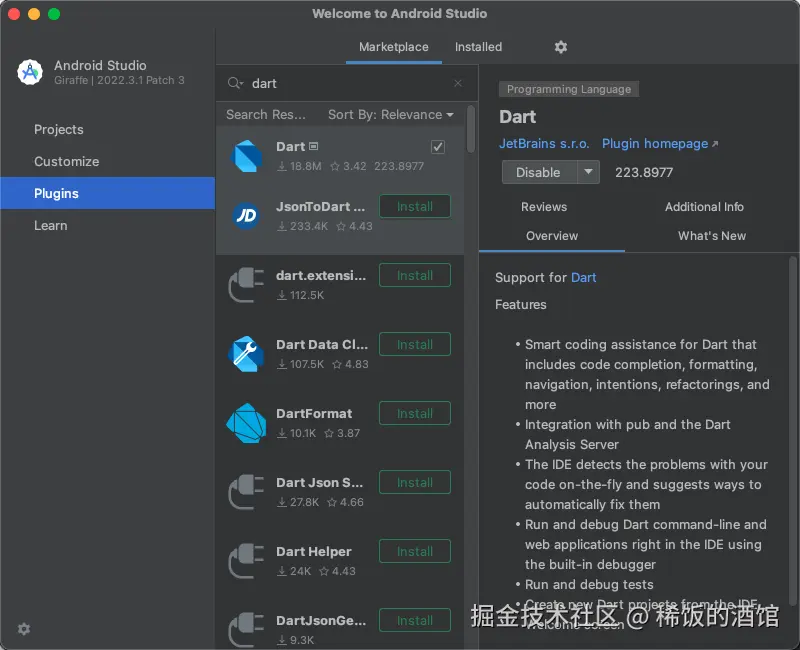Image resolution: width=800 pixels, height=650 pixels.
Task: Uncheck the Dart plugin enabled checkbox
Action: (438, 147)
